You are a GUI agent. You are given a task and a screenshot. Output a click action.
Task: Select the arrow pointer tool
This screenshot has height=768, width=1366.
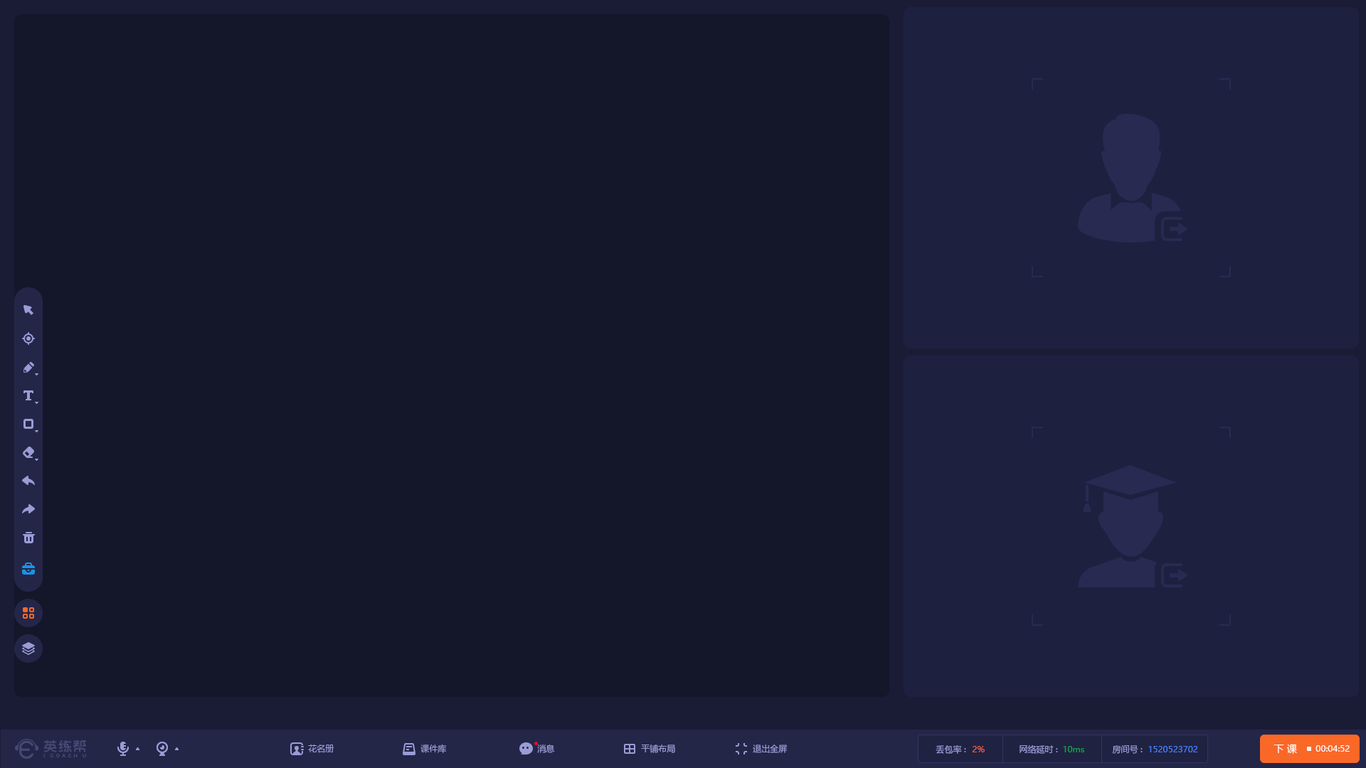point(28,310)
